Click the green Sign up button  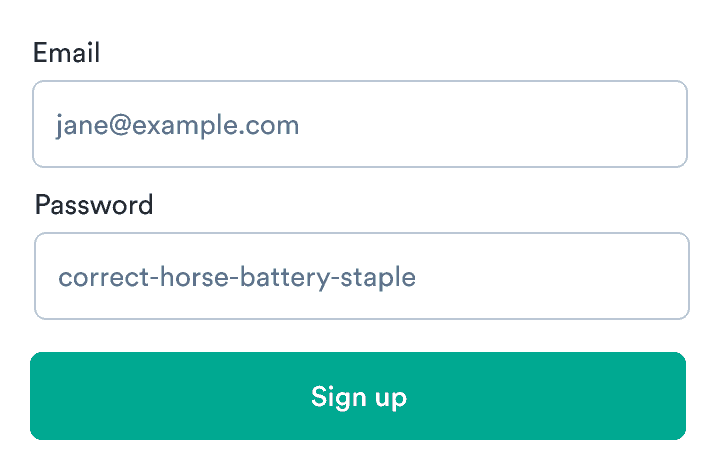(x=358, y=396)
